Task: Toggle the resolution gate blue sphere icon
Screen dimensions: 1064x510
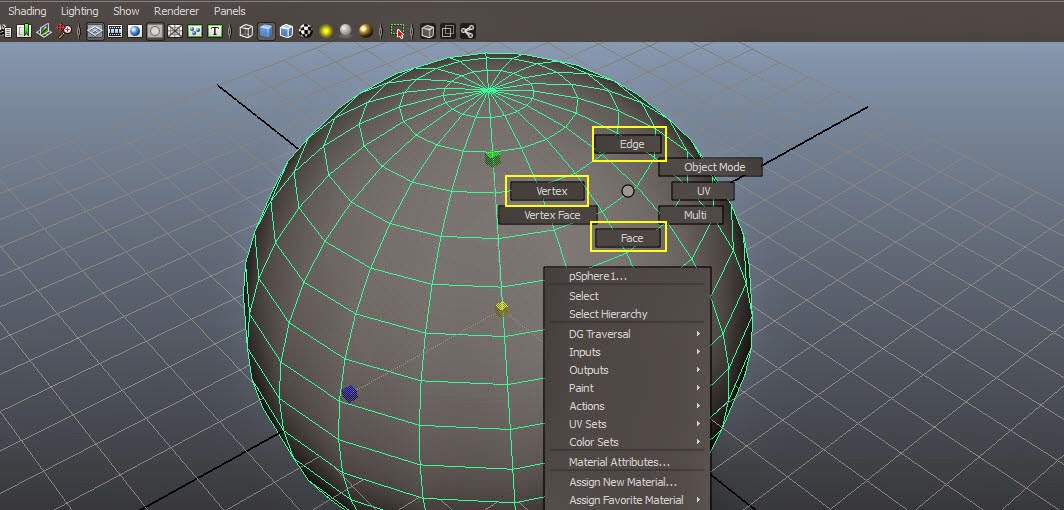Action: [x=134, y=31]
